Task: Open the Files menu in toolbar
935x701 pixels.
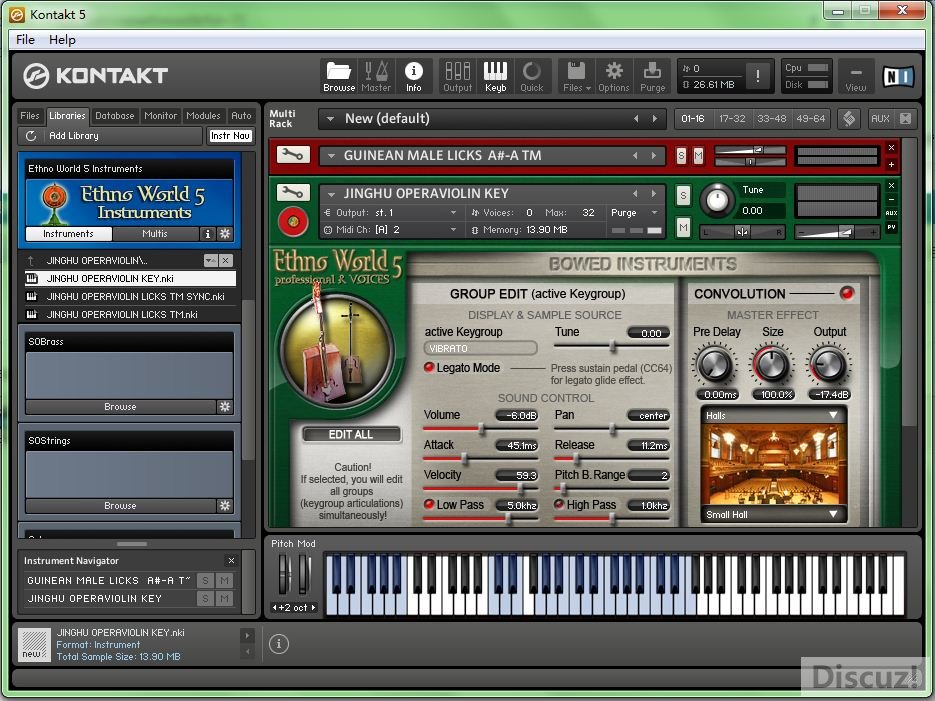Action: 577,76
